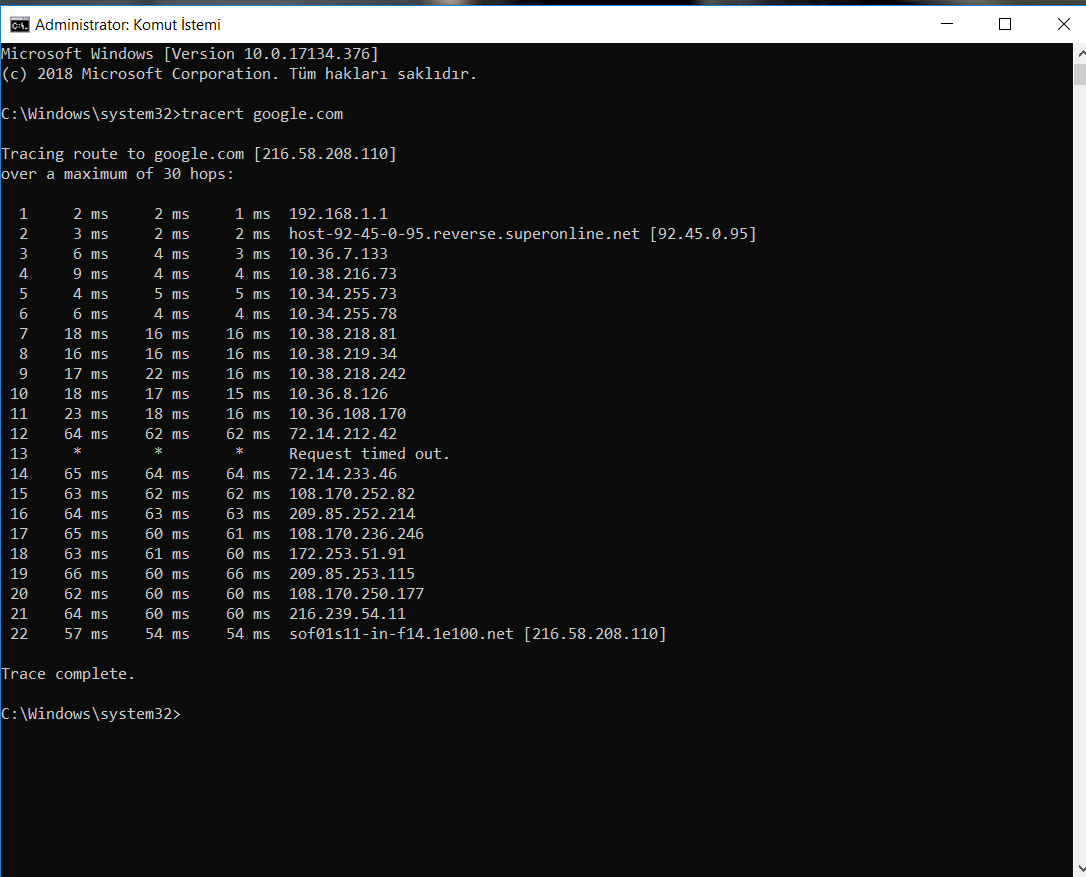Click the superonline.net hostname on hop 2

[x=464, y=234]
